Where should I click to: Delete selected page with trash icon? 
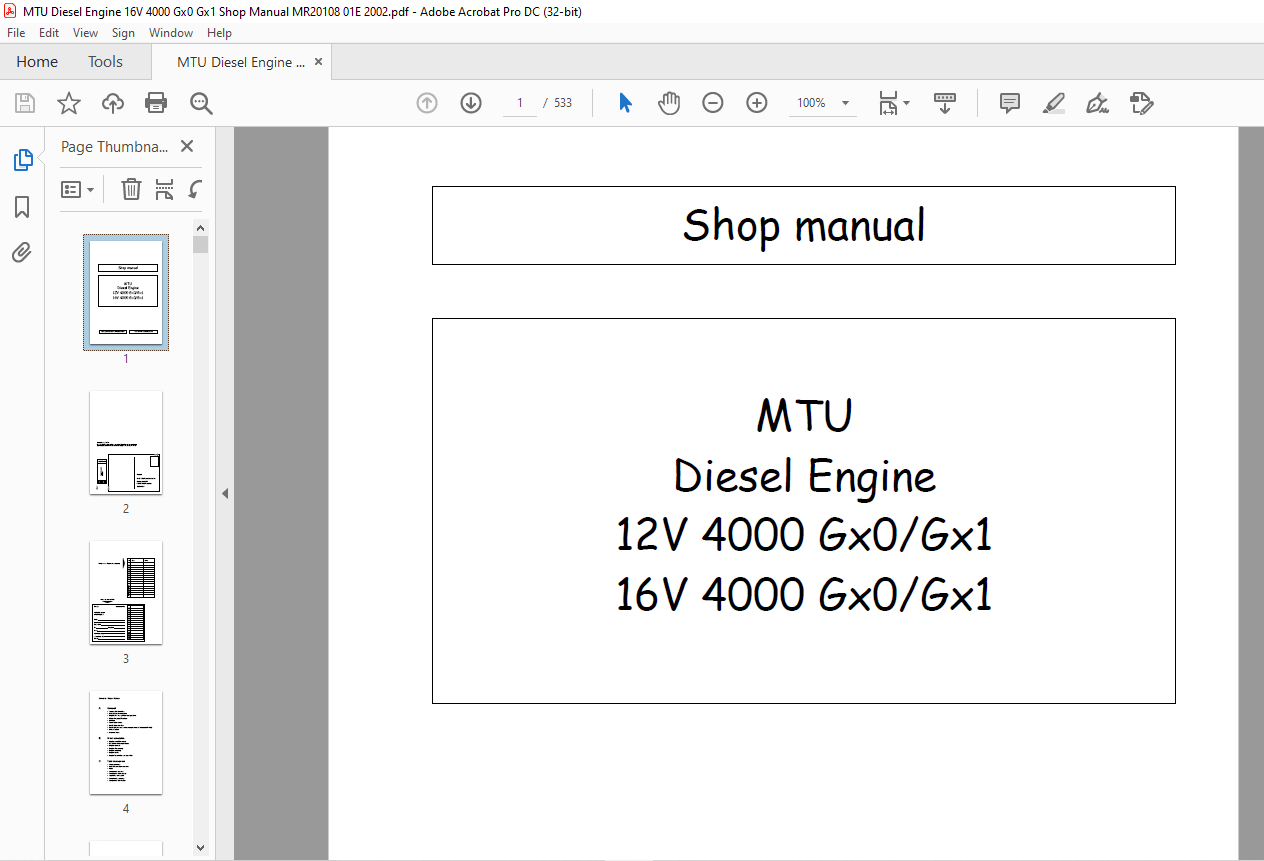(x=131, y=189)
